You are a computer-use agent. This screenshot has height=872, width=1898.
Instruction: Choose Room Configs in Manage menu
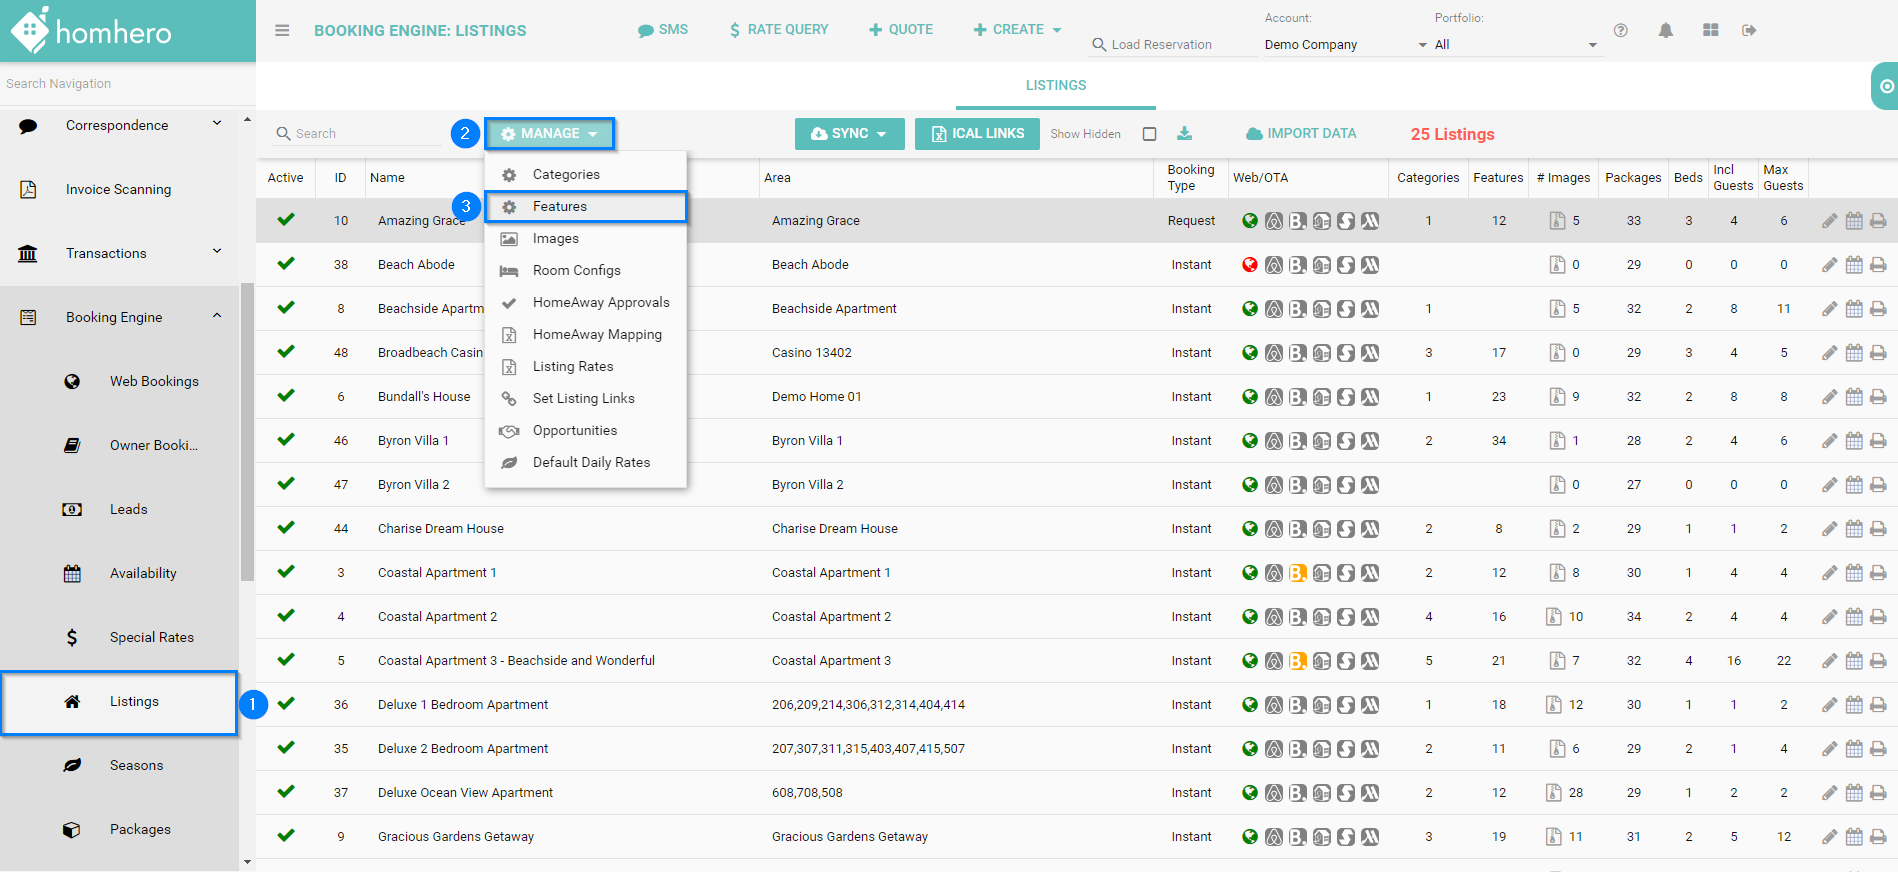tap(576, 271)
